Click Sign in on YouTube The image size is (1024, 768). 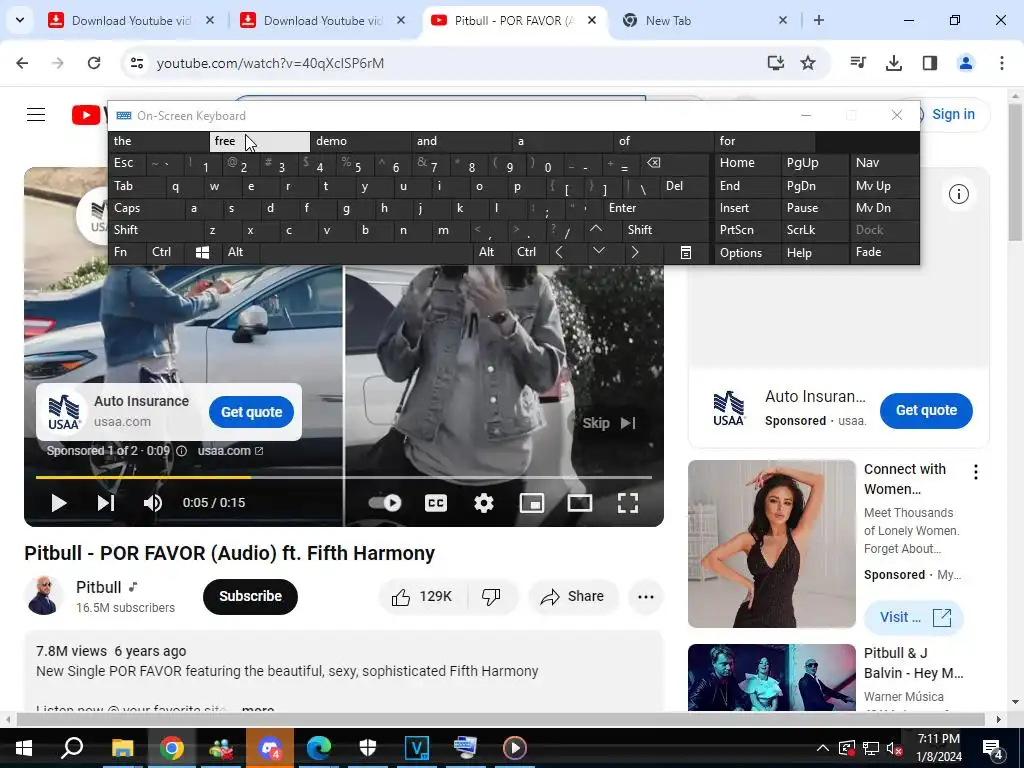point(953,114)
